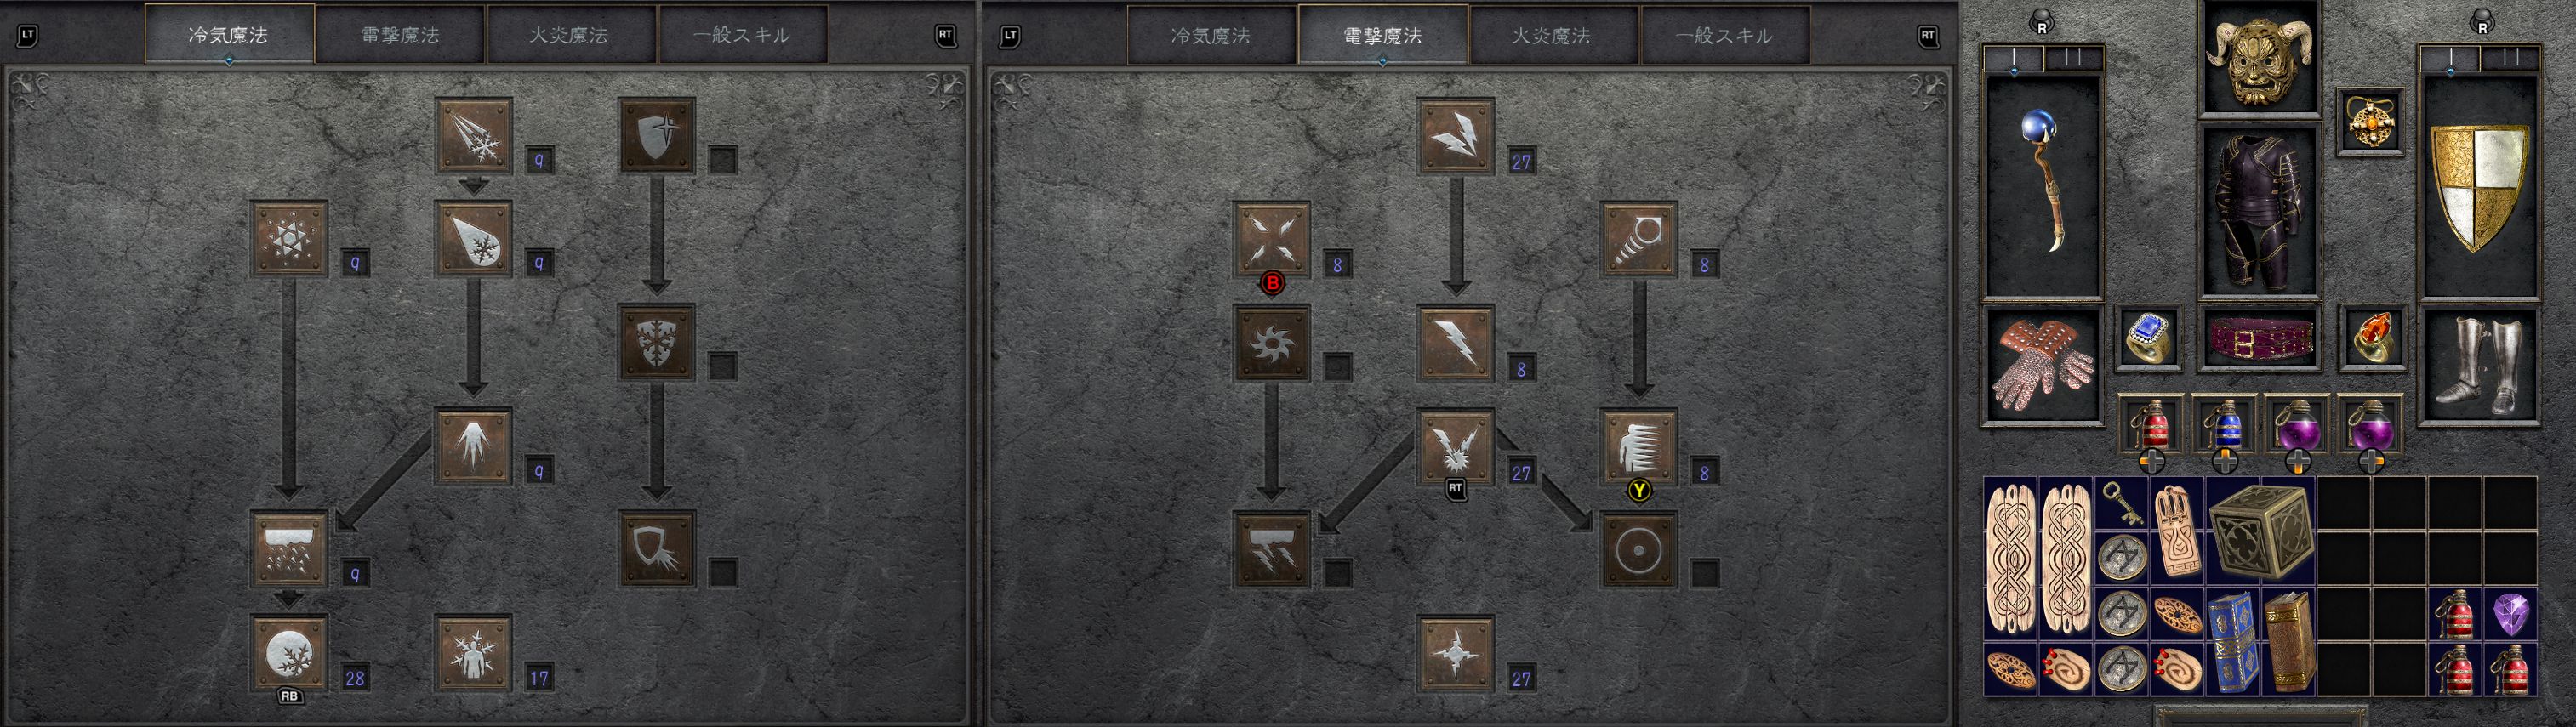Select the Cold Mastery skill icon
The image size is (2576, 727).
[x=473, y=653]
